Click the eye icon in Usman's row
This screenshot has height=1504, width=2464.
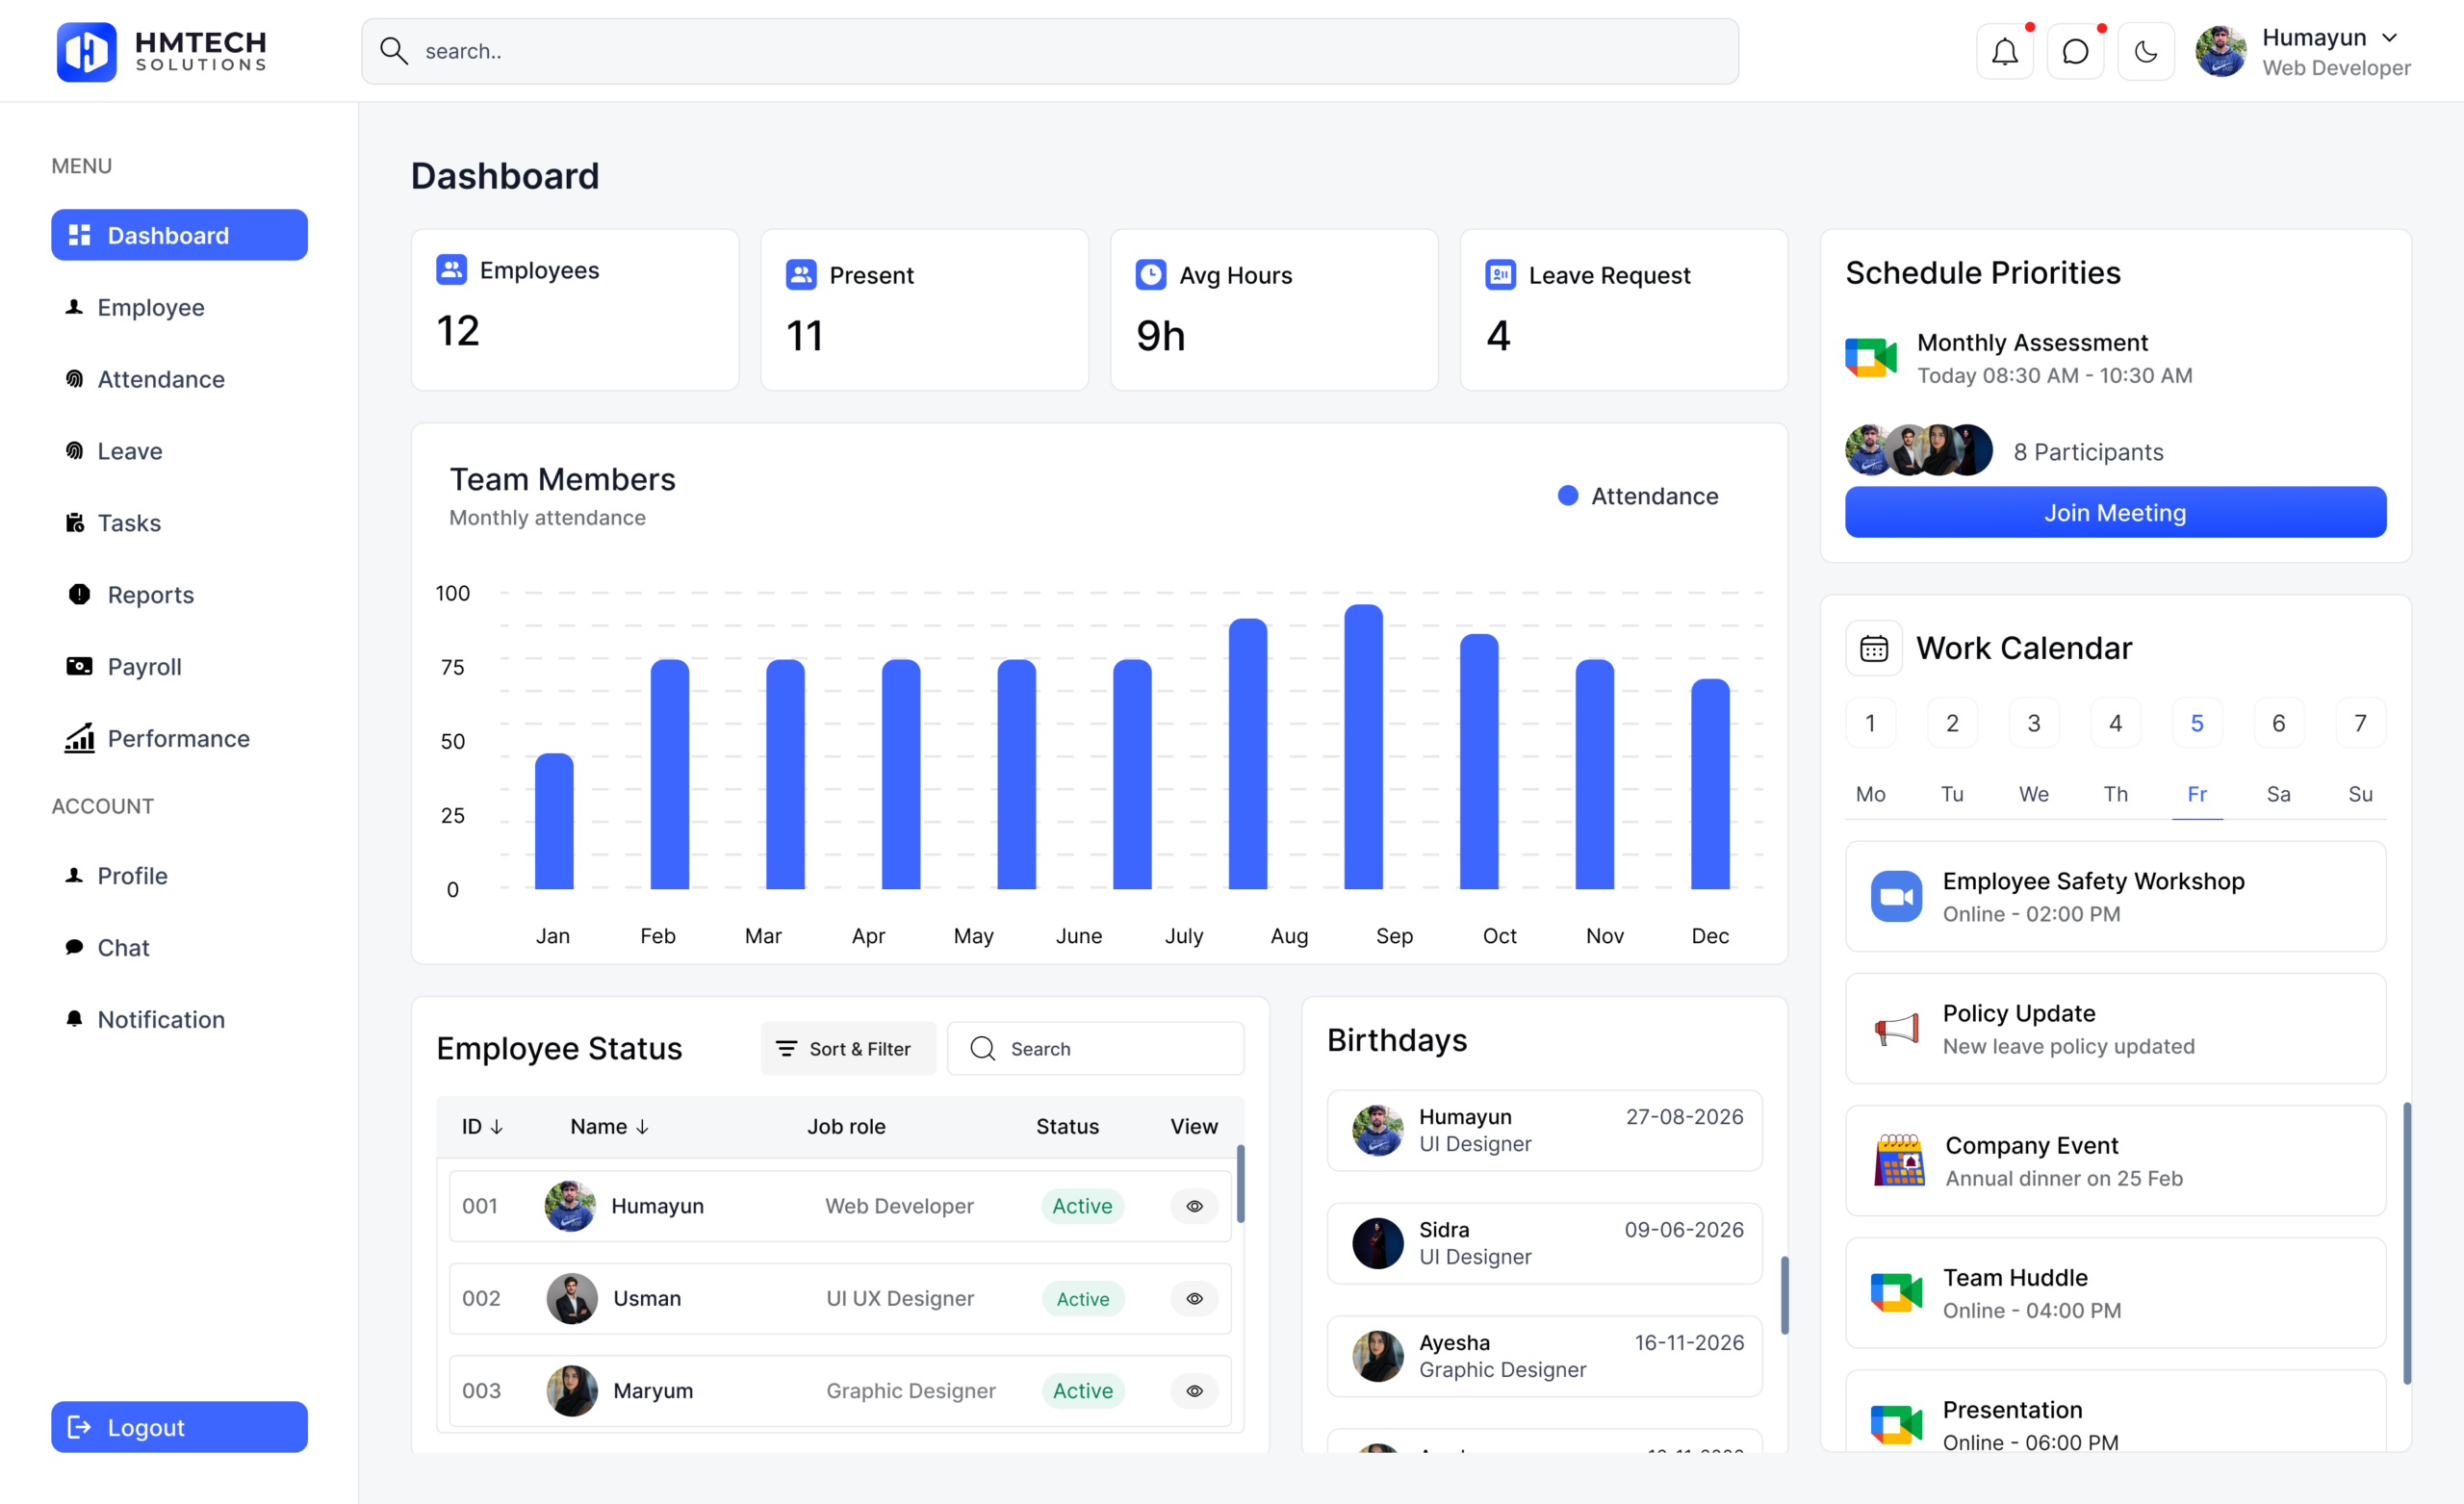pyautogui.click(x=1194, y=1299)
